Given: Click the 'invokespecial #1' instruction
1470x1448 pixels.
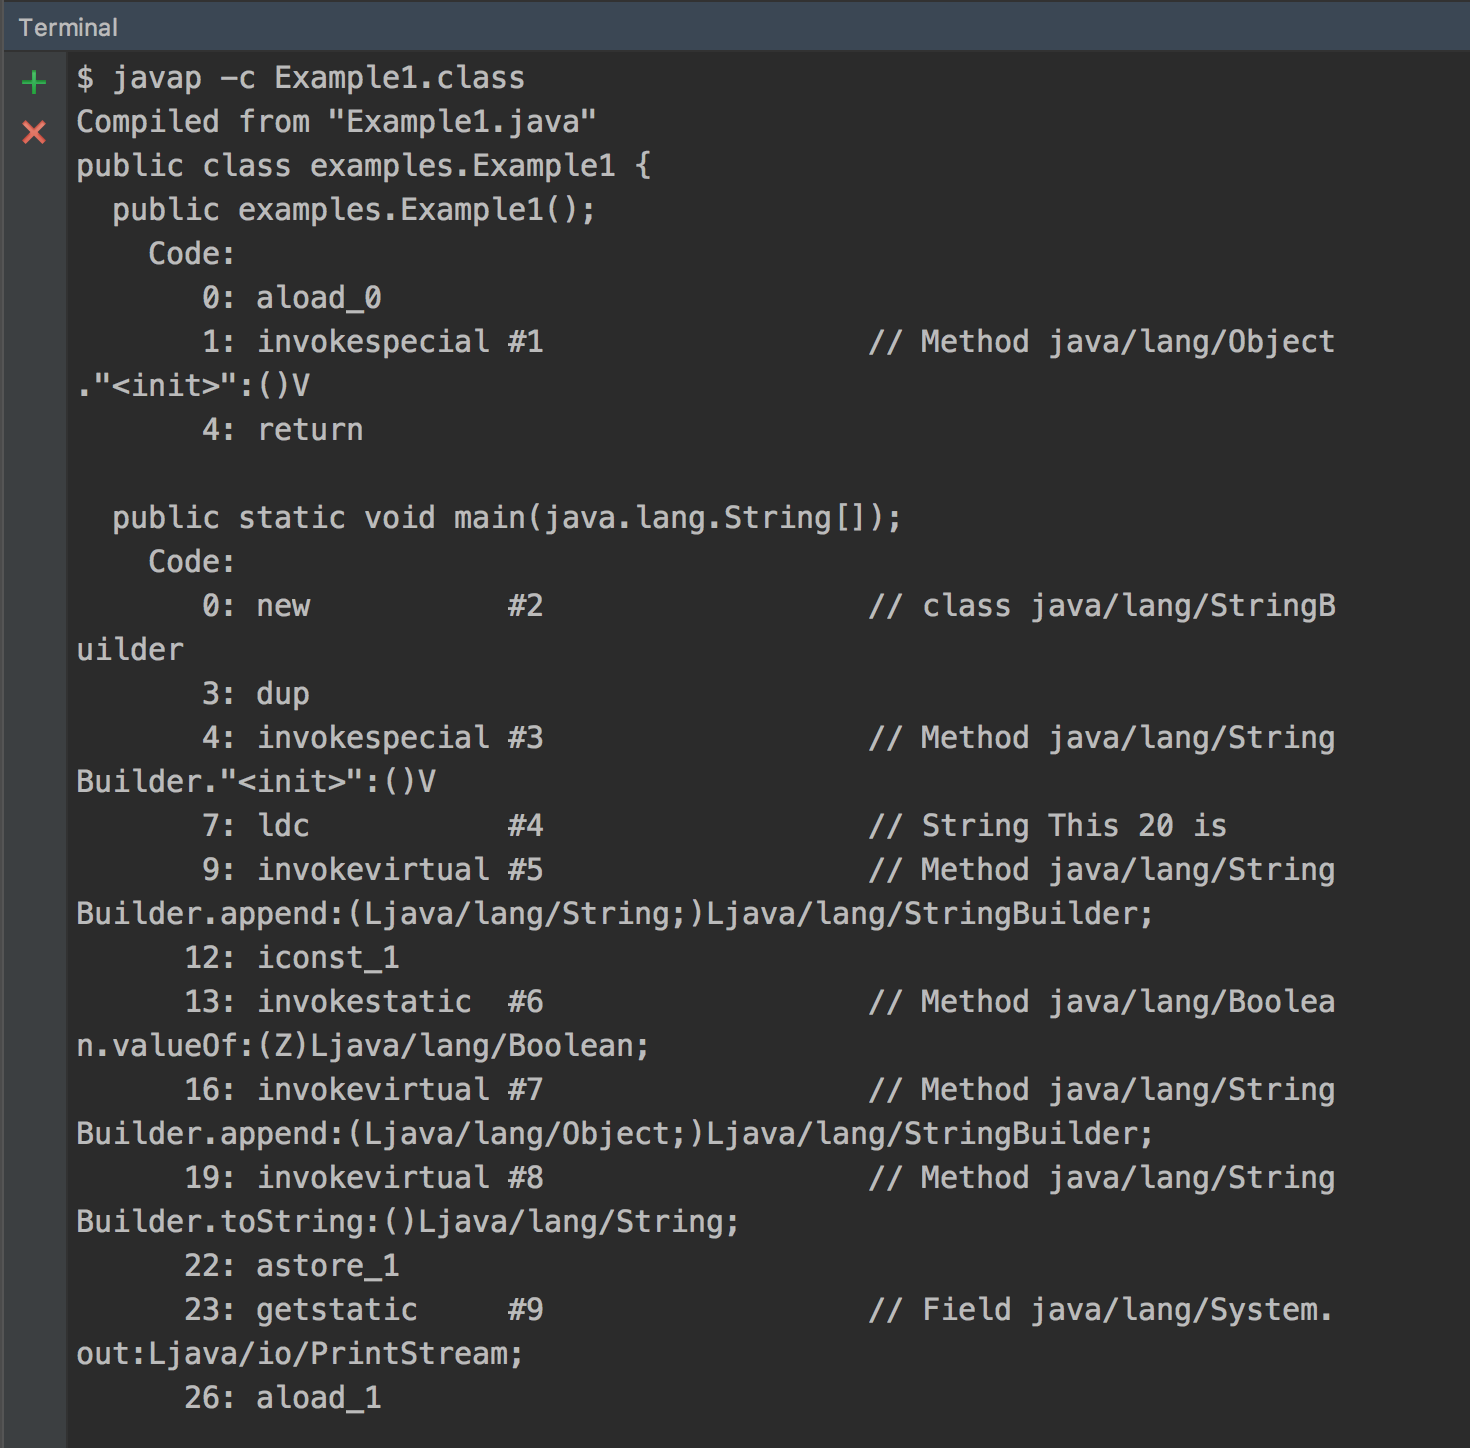Looking at the screenshot, I should [x=399, y=342].
